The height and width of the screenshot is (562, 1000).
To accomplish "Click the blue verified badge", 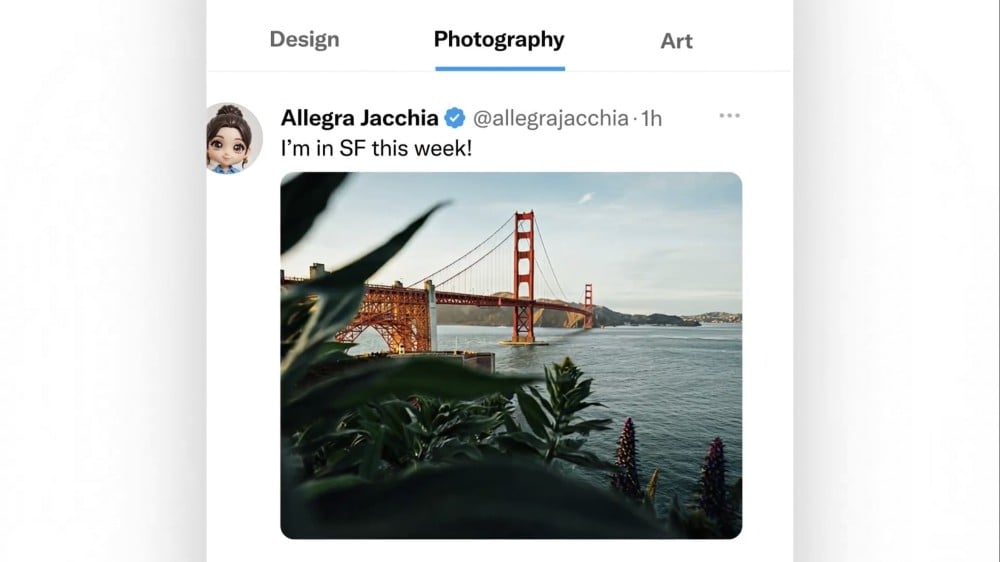I will (454, 118).
